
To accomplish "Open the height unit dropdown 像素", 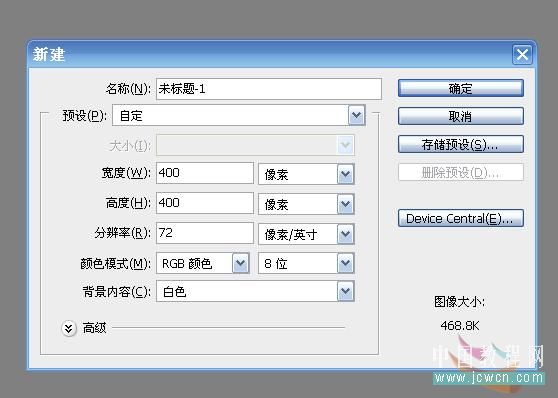I will tap(306, 204).
